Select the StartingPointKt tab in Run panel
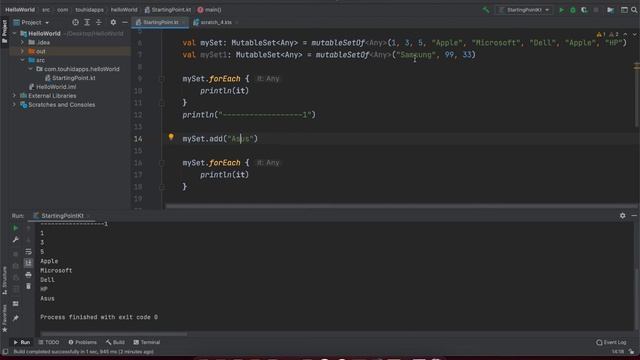Viewport: 640px width, 360px height. coord(62,216)
